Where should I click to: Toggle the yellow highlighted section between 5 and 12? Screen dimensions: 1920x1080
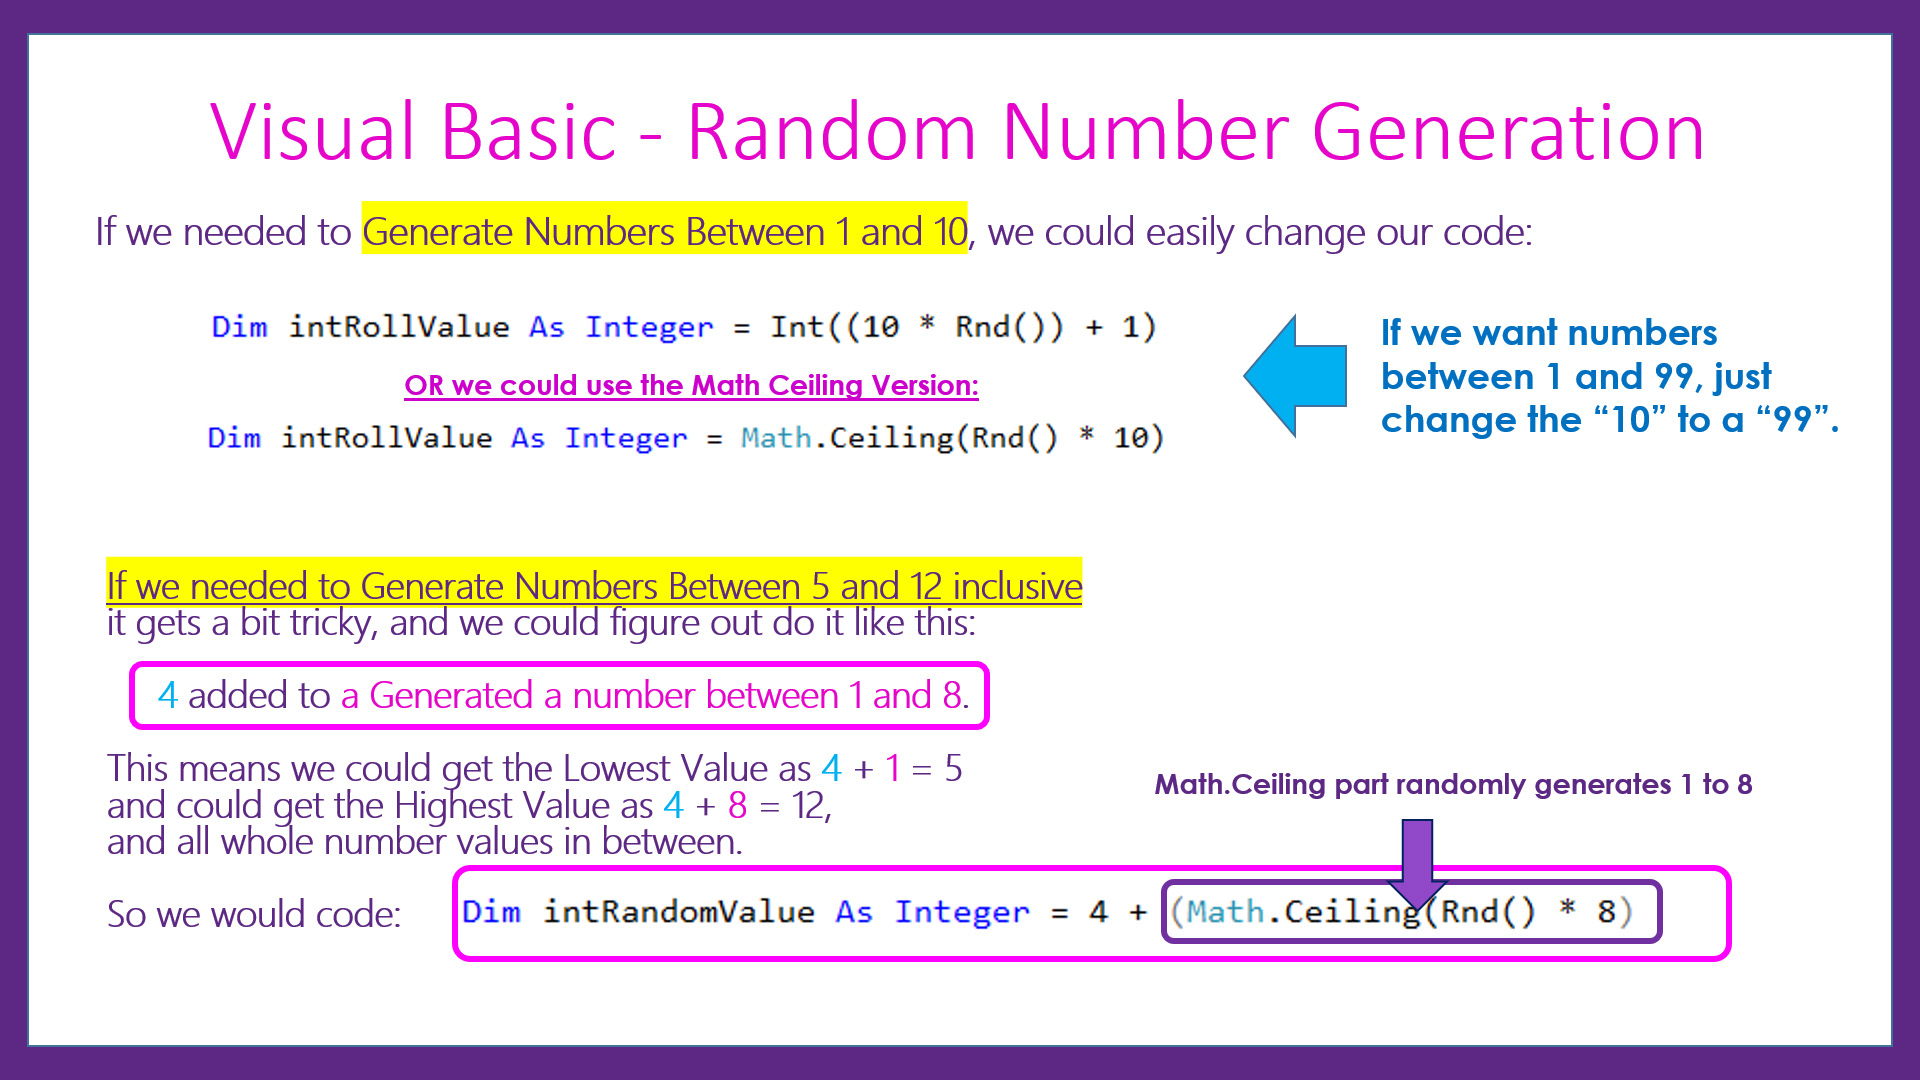593,583
